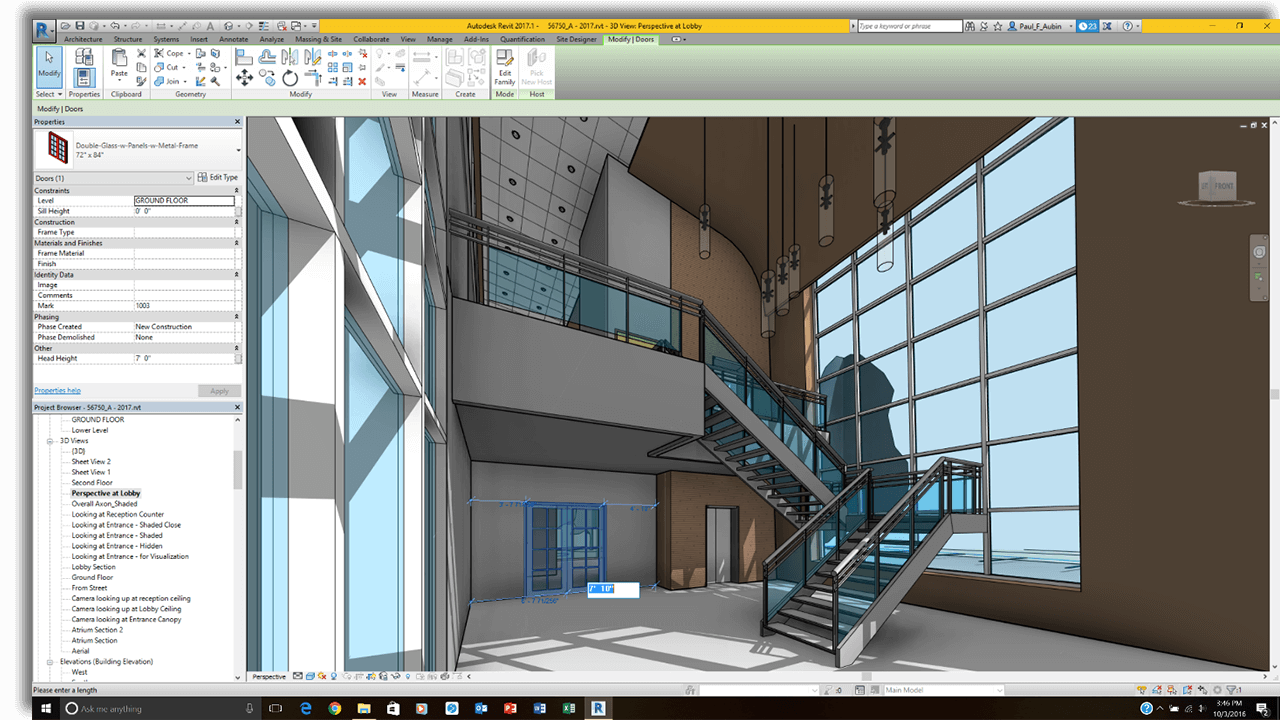Type a value in the door length input field

click(x=612, y=590)
